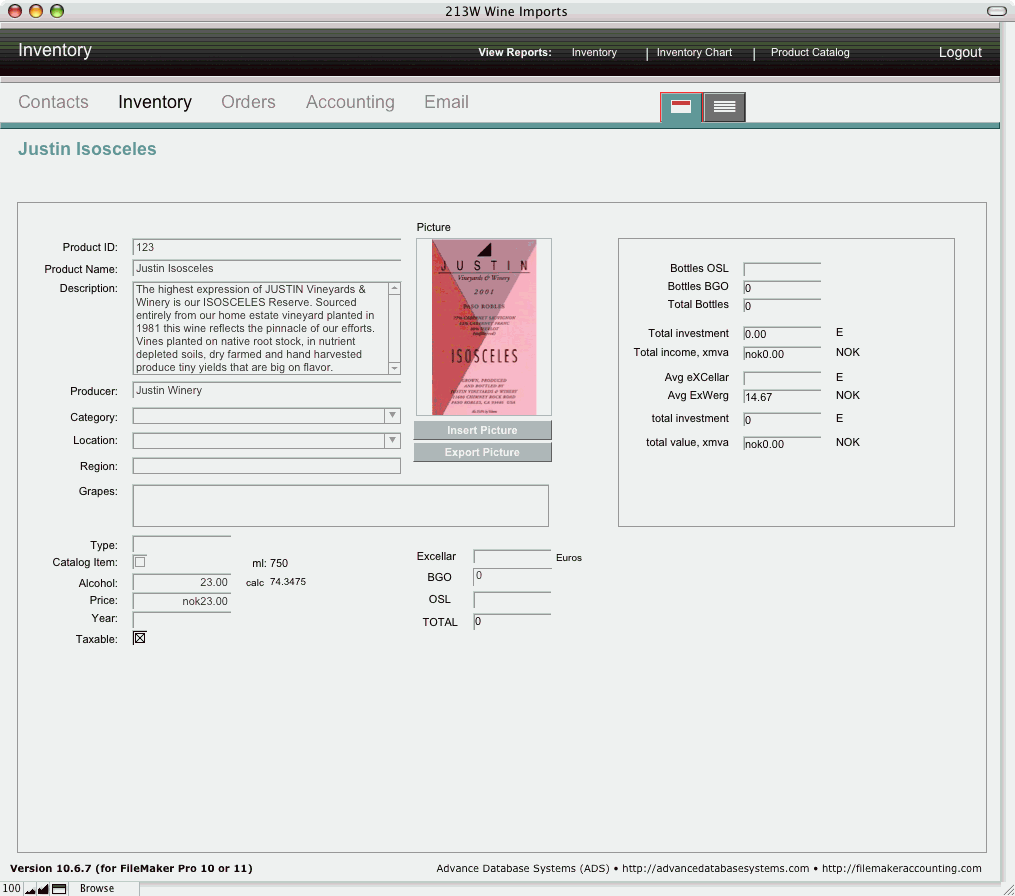Image resolution: width=1015 pixels, height=896 pixels.
Task: Click the Insert Picture button
Action: click(482, 431)
